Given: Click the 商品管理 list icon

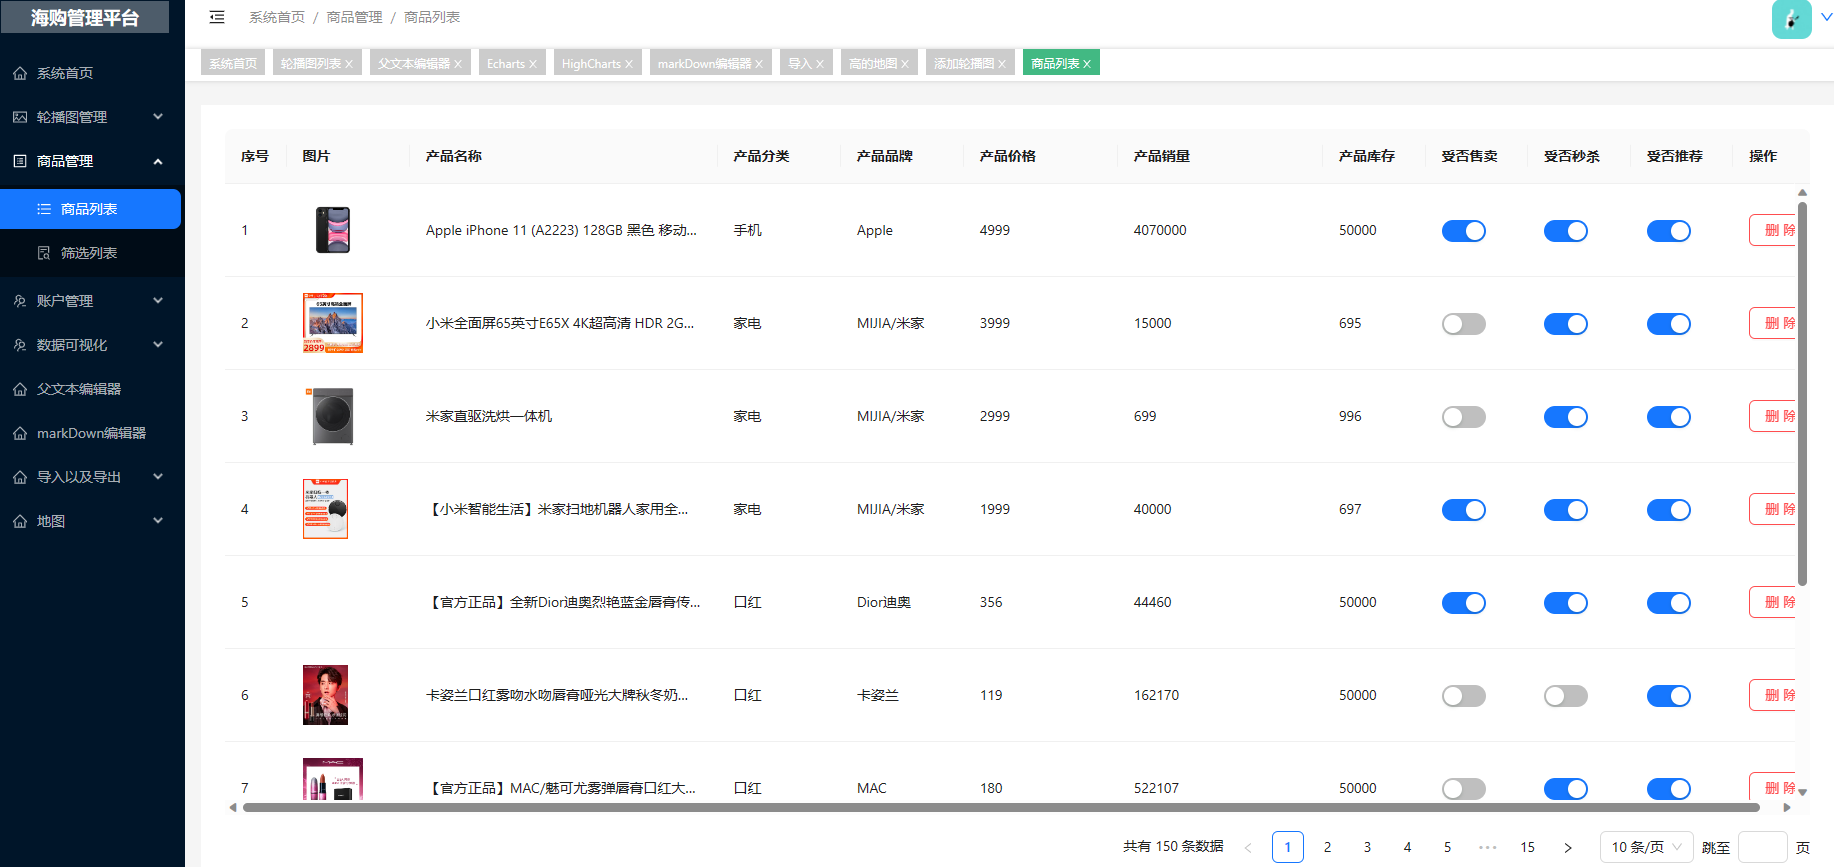Looking at the screenshot, I should 20,161.
